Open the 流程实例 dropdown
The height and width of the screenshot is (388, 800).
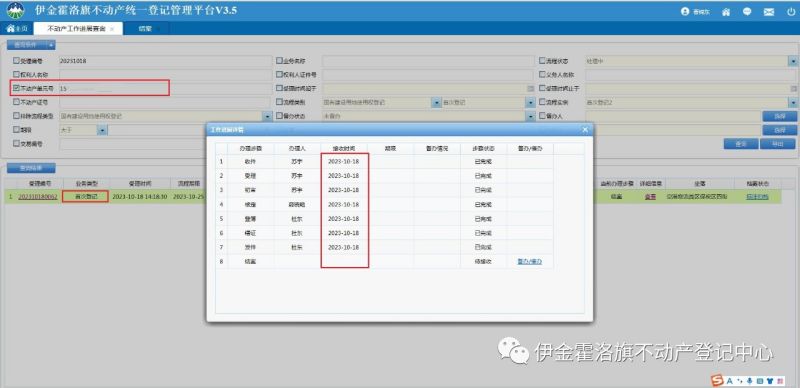pyautogui.click(x=793, y=103)
